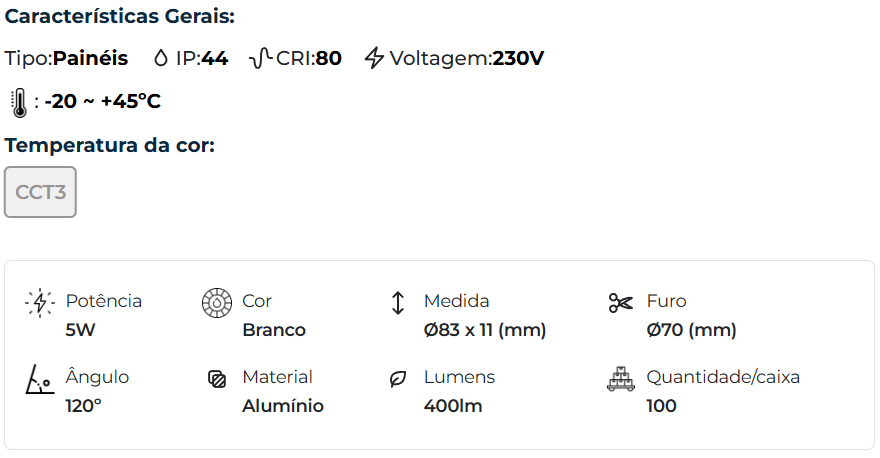Click the 400lm lumens value
The image size is (880, 458).
(x=452, y=406)
